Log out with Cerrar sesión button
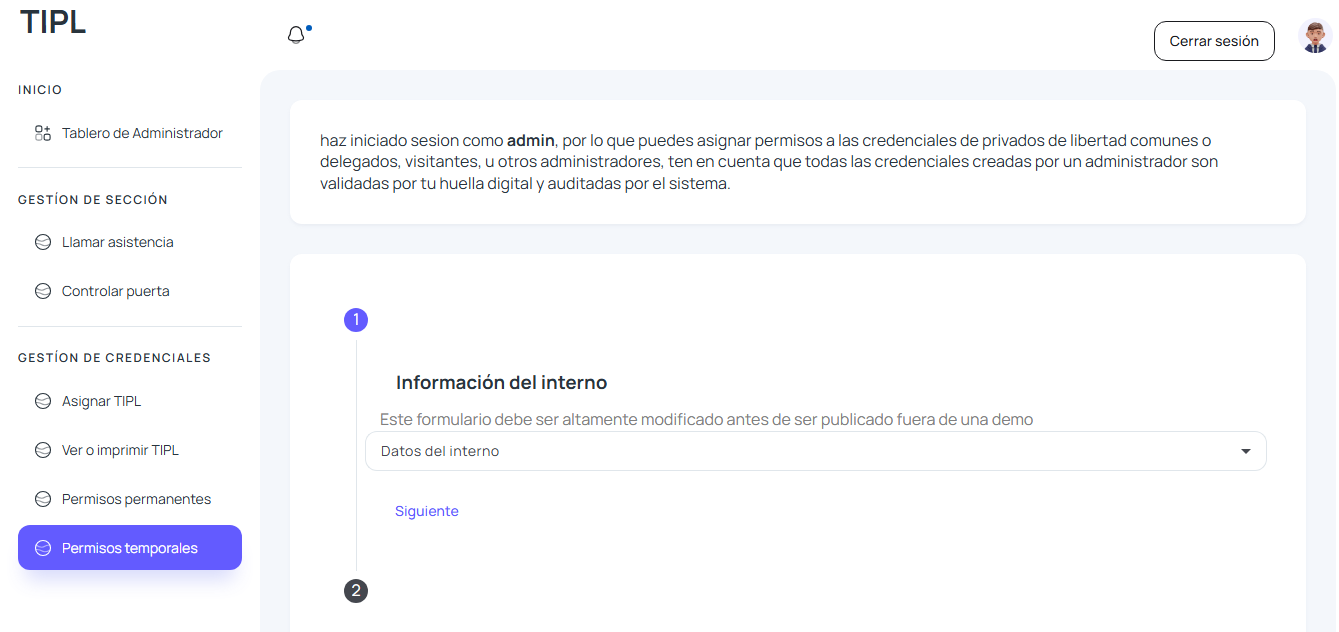This screenshot has width=1339, height=632. pos(1214,41)
